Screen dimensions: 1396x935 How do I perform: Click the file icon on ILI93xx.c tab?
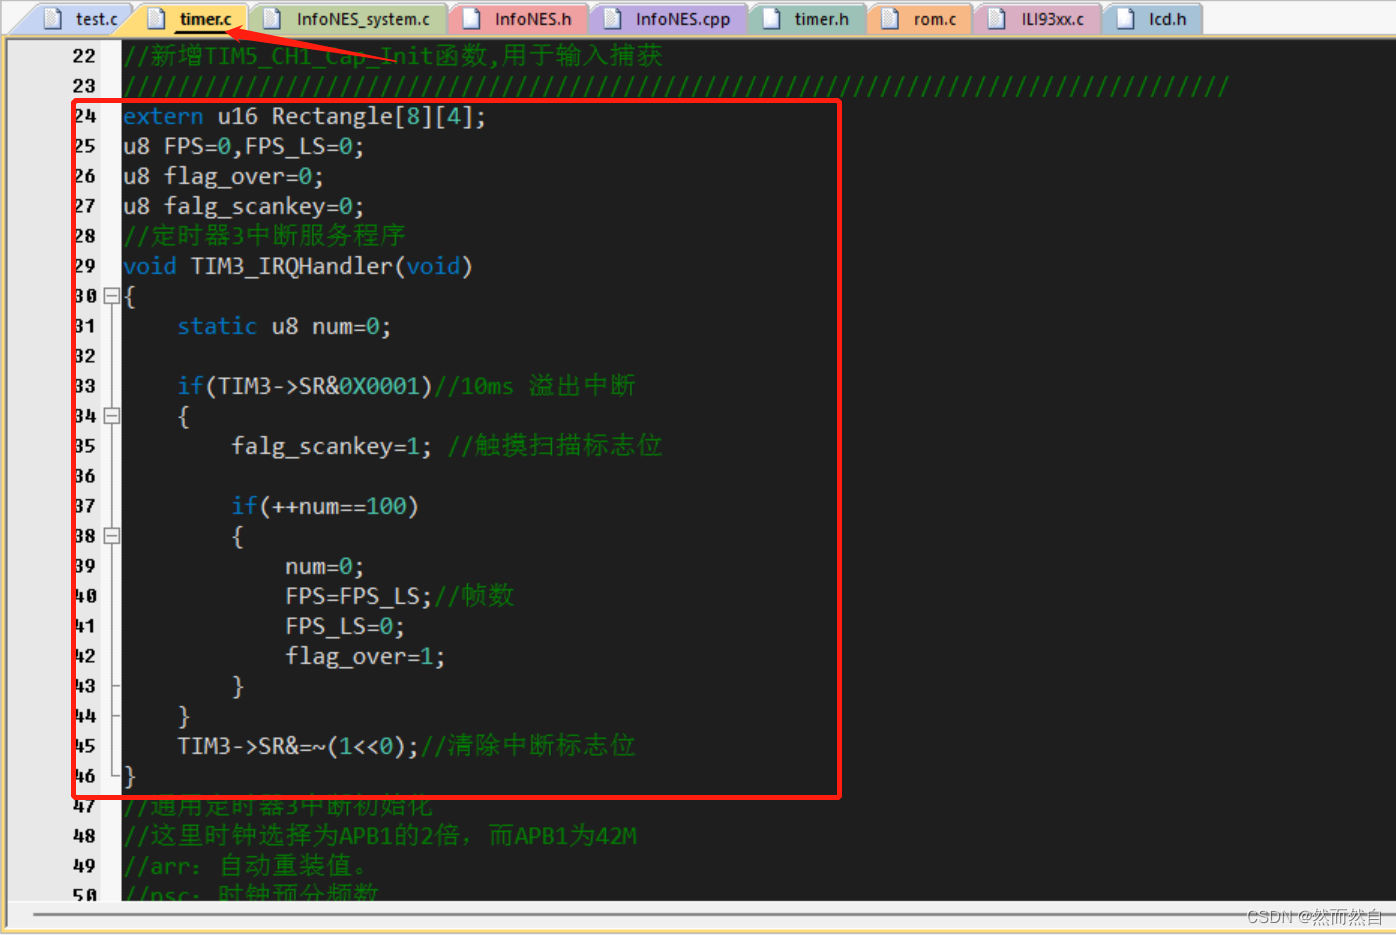tap(997, 19)
